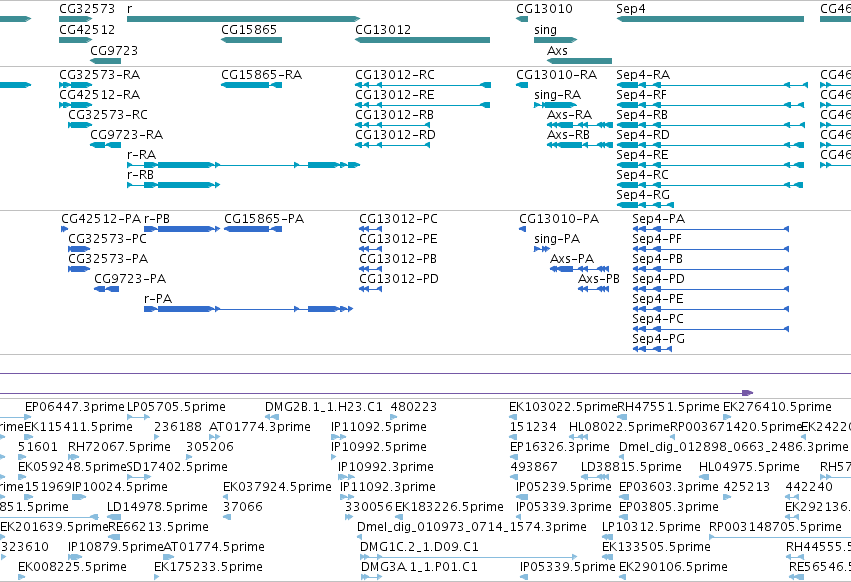This screenshot has width=851, height=582.
Task: Click EST EP06447.3prime
Action: pyautogui.click(x=75, y=407)
